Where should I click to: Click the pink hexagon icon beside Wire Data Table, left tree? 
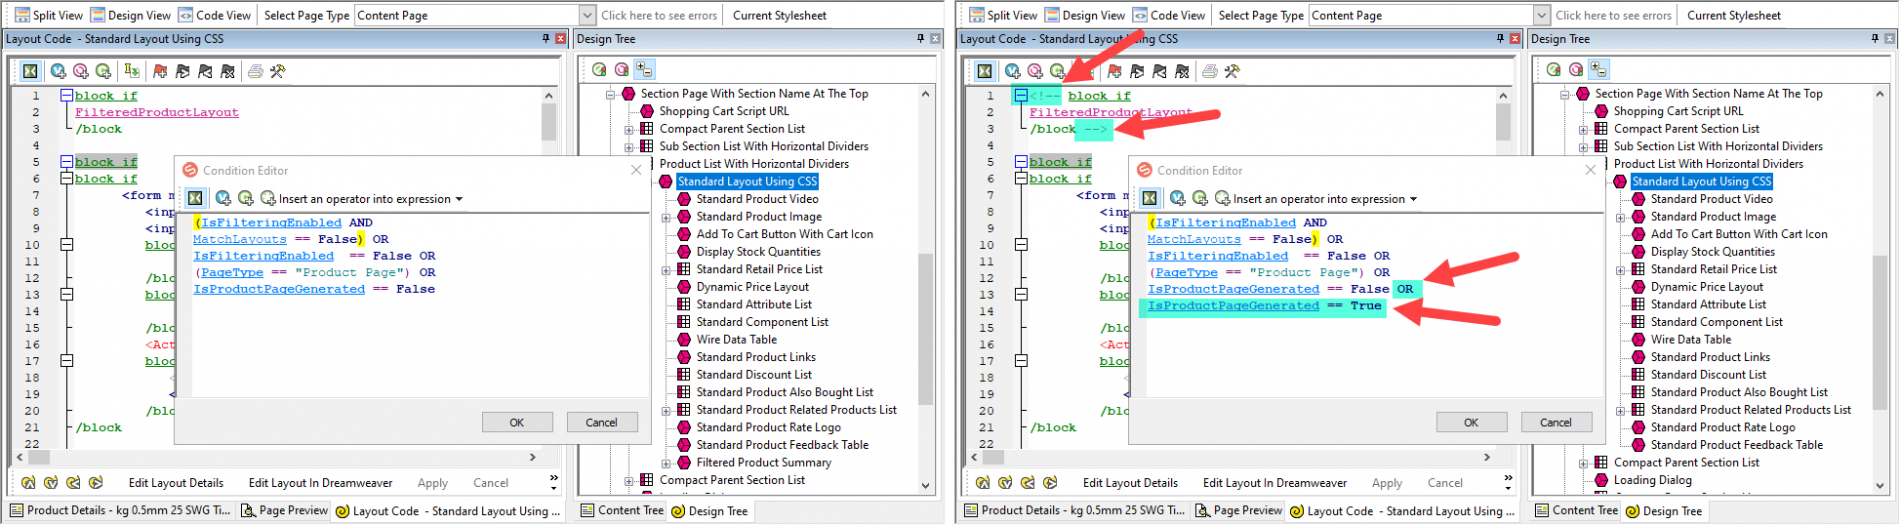[x=684, y=340]
